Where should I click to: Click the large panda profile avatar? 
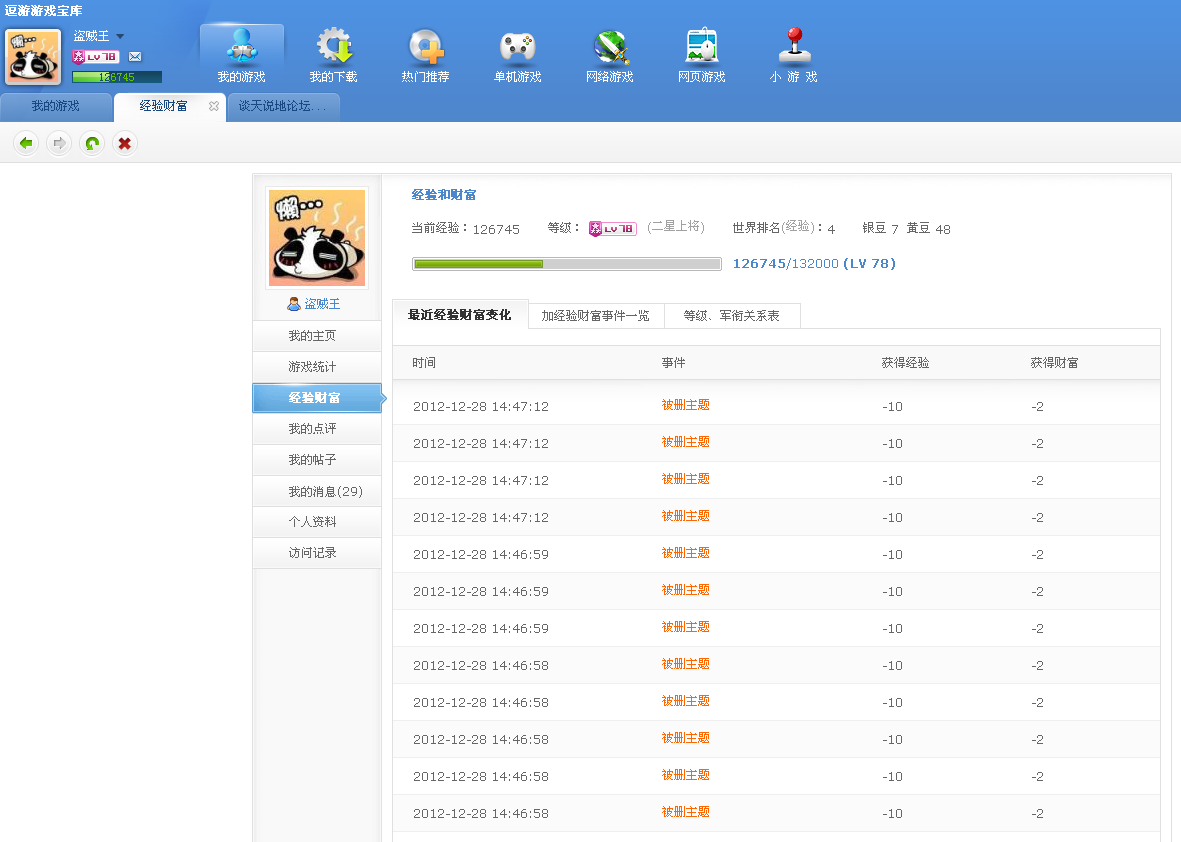coord(317,237)
